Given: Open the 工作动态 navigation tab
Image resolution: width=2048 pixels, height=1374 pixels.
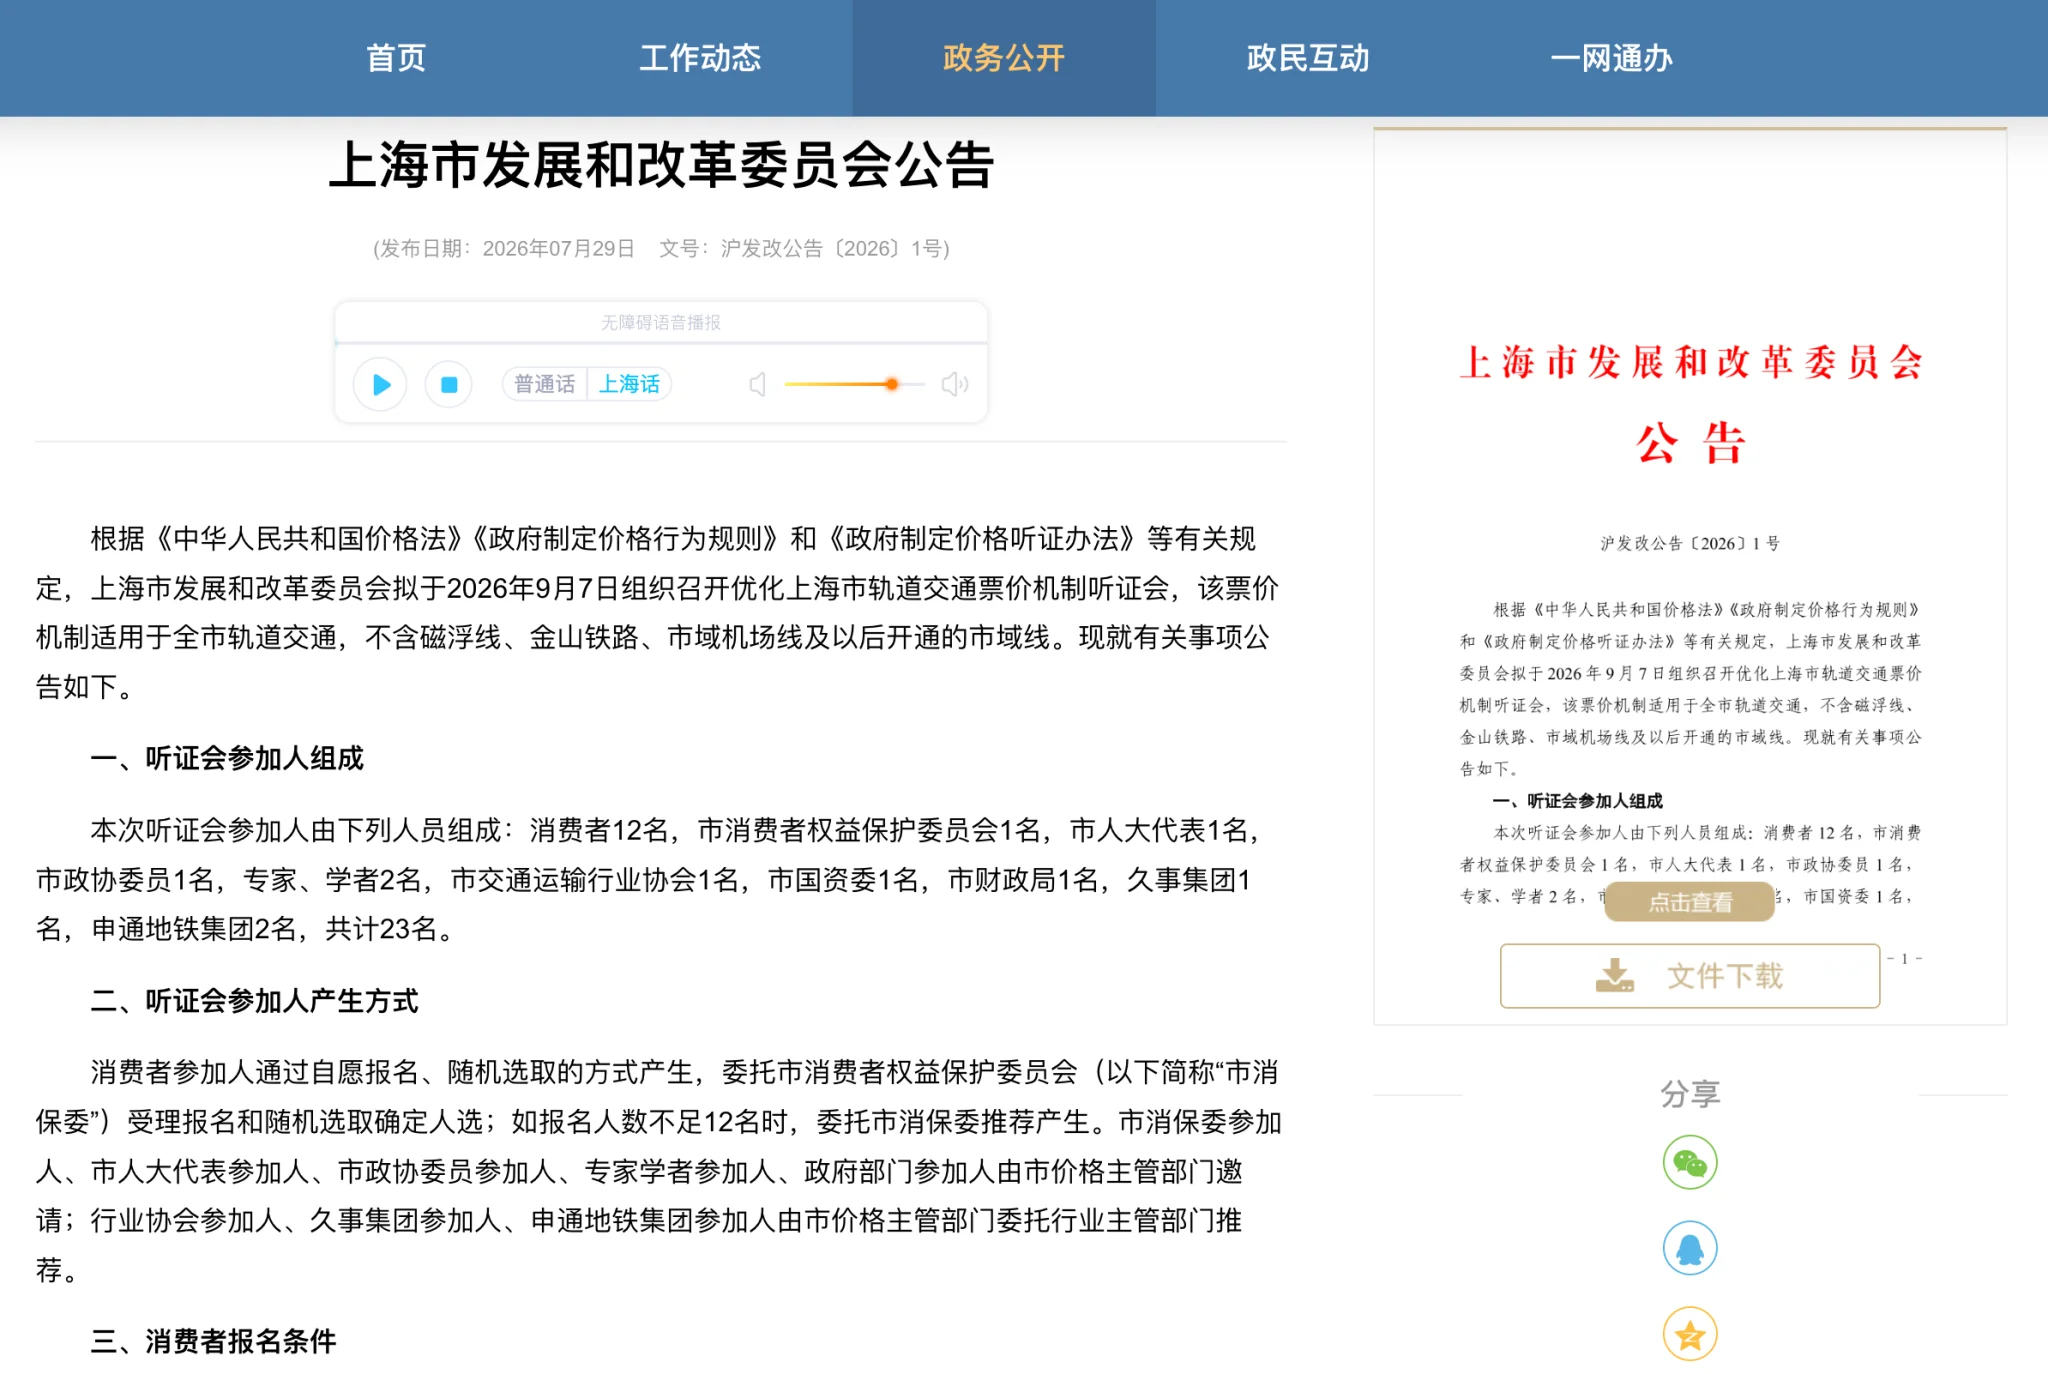Looking at the screenshot, I should [x=700, y=58].
